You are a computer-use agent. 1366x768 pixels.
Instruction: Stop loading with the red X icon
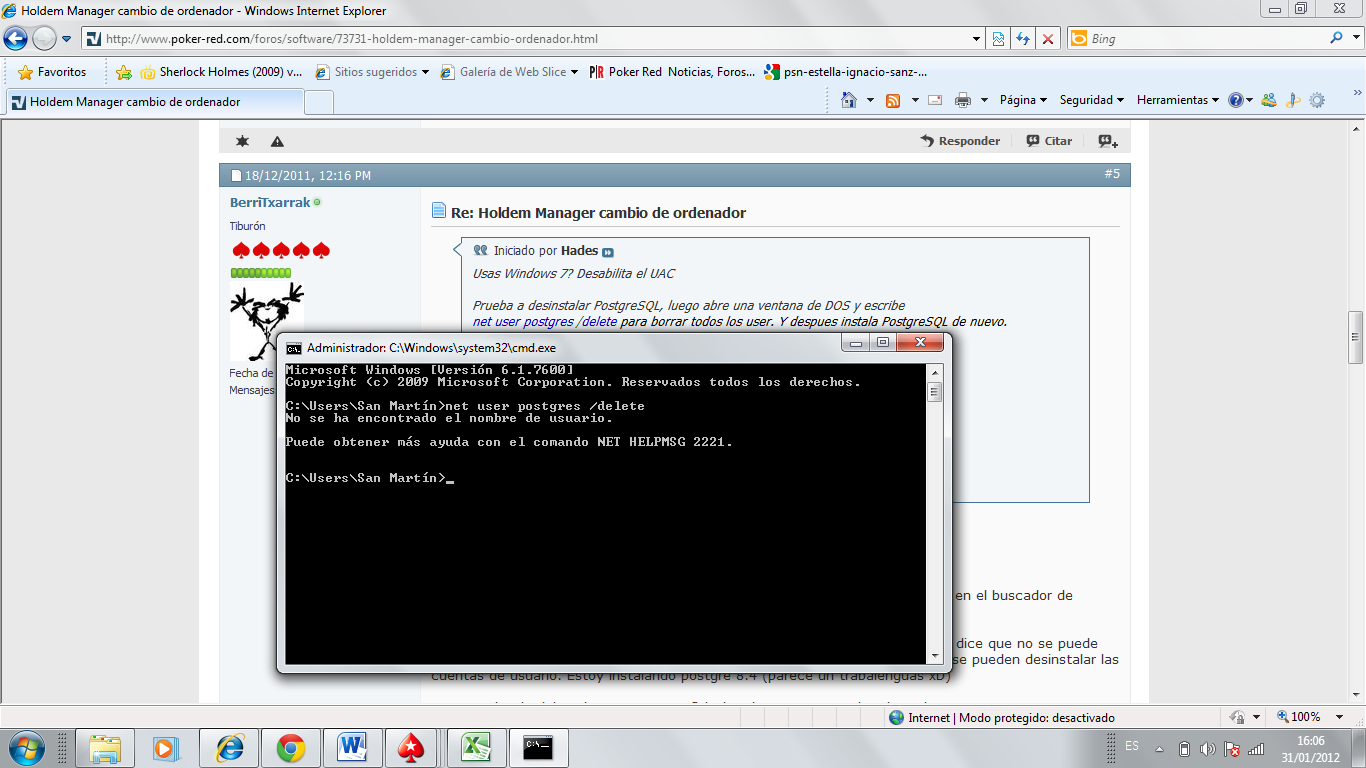(x=1048, y=39)
